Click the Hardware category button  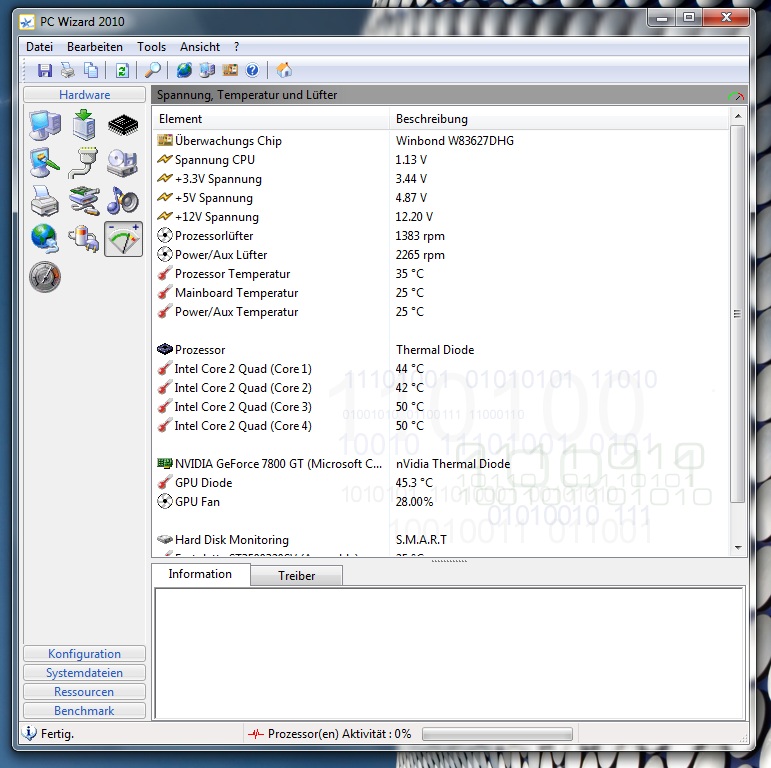click(85, 94)
